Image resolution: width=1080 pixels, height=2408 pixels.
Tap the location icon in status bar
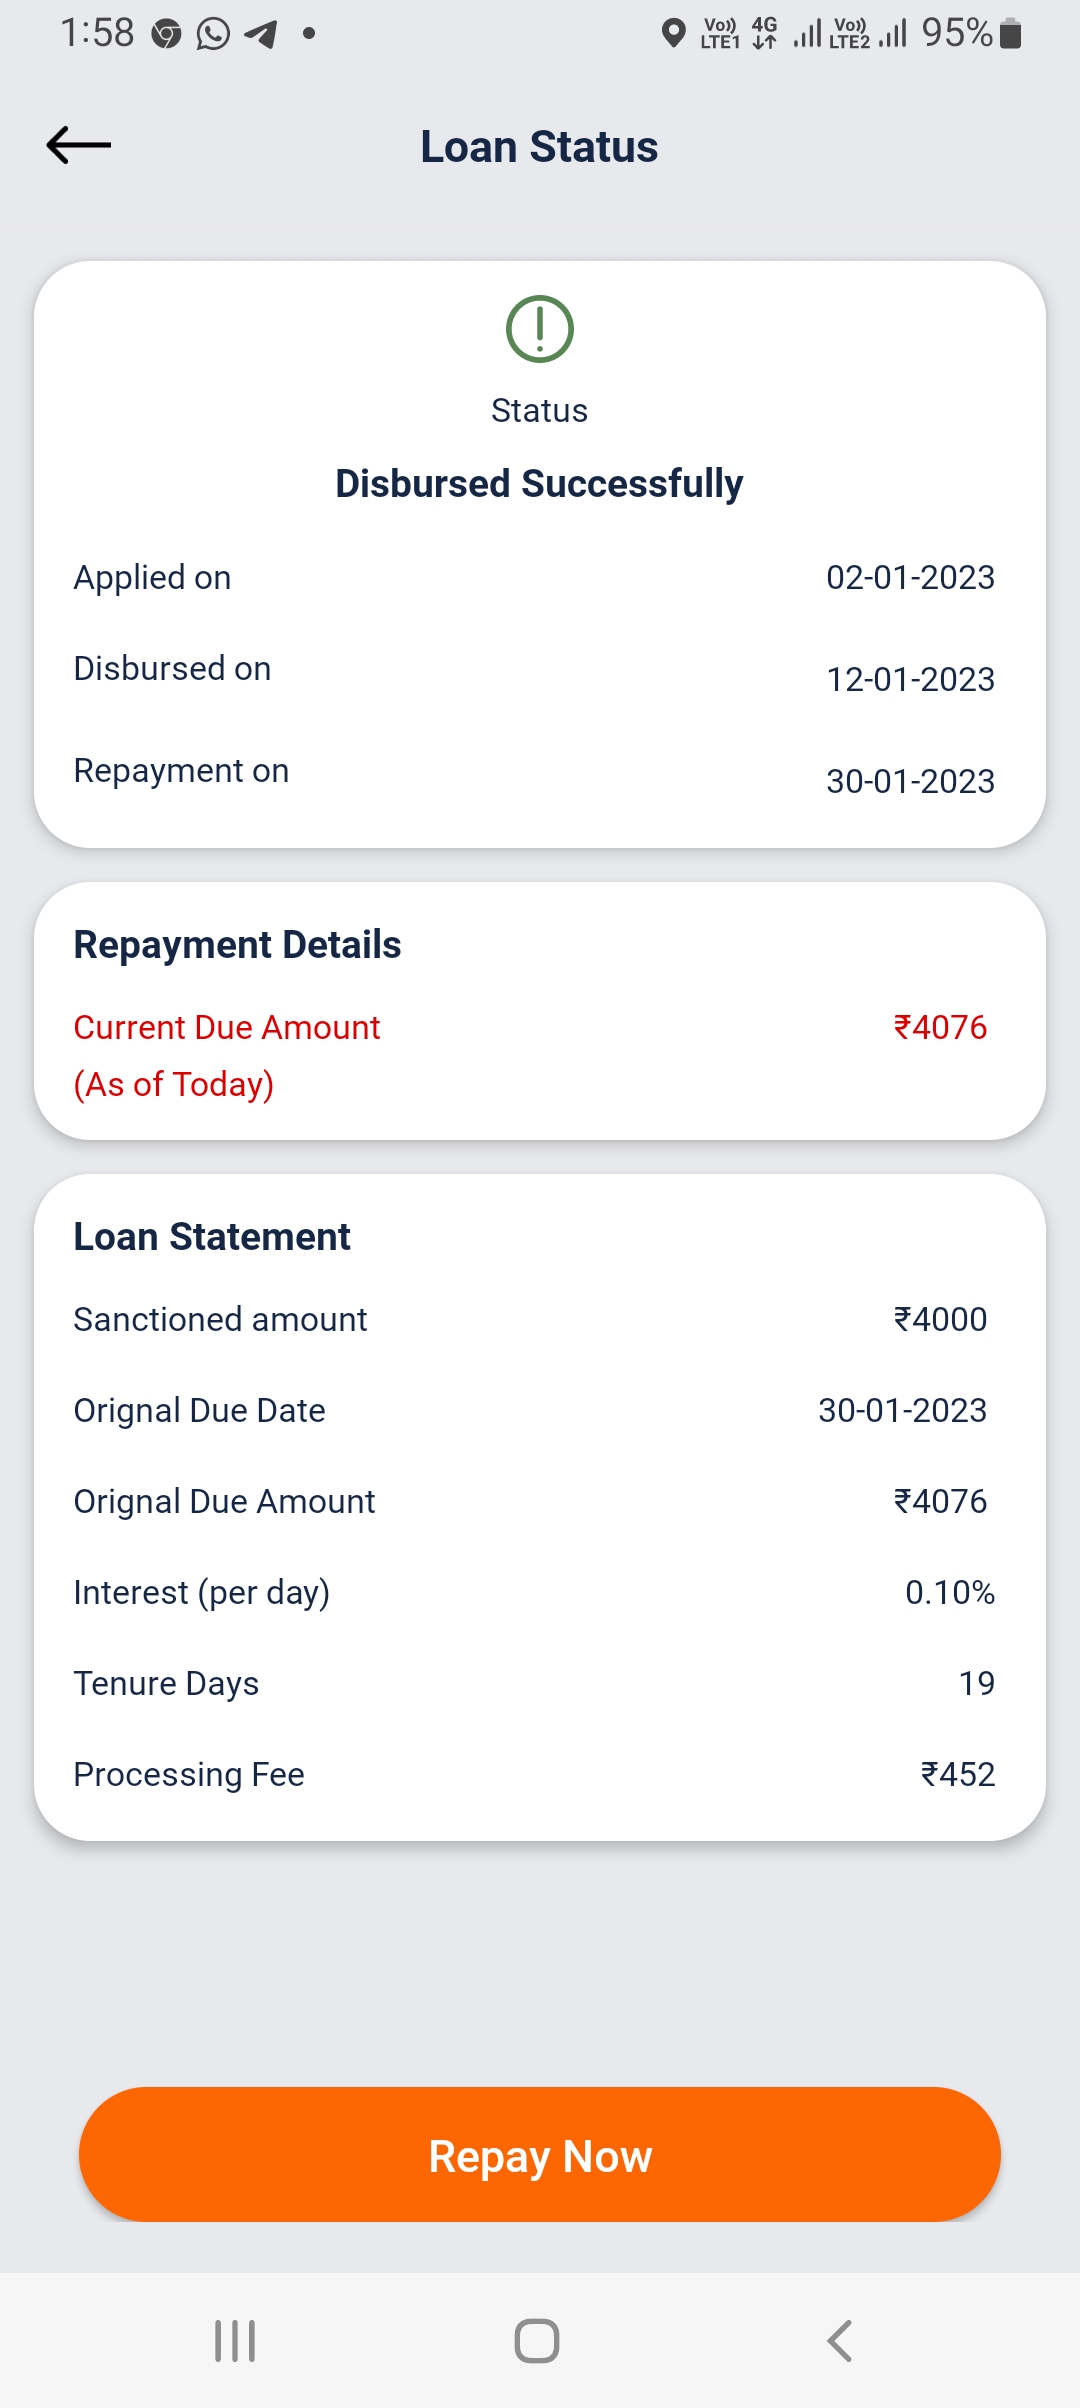[x=674, y=34]
